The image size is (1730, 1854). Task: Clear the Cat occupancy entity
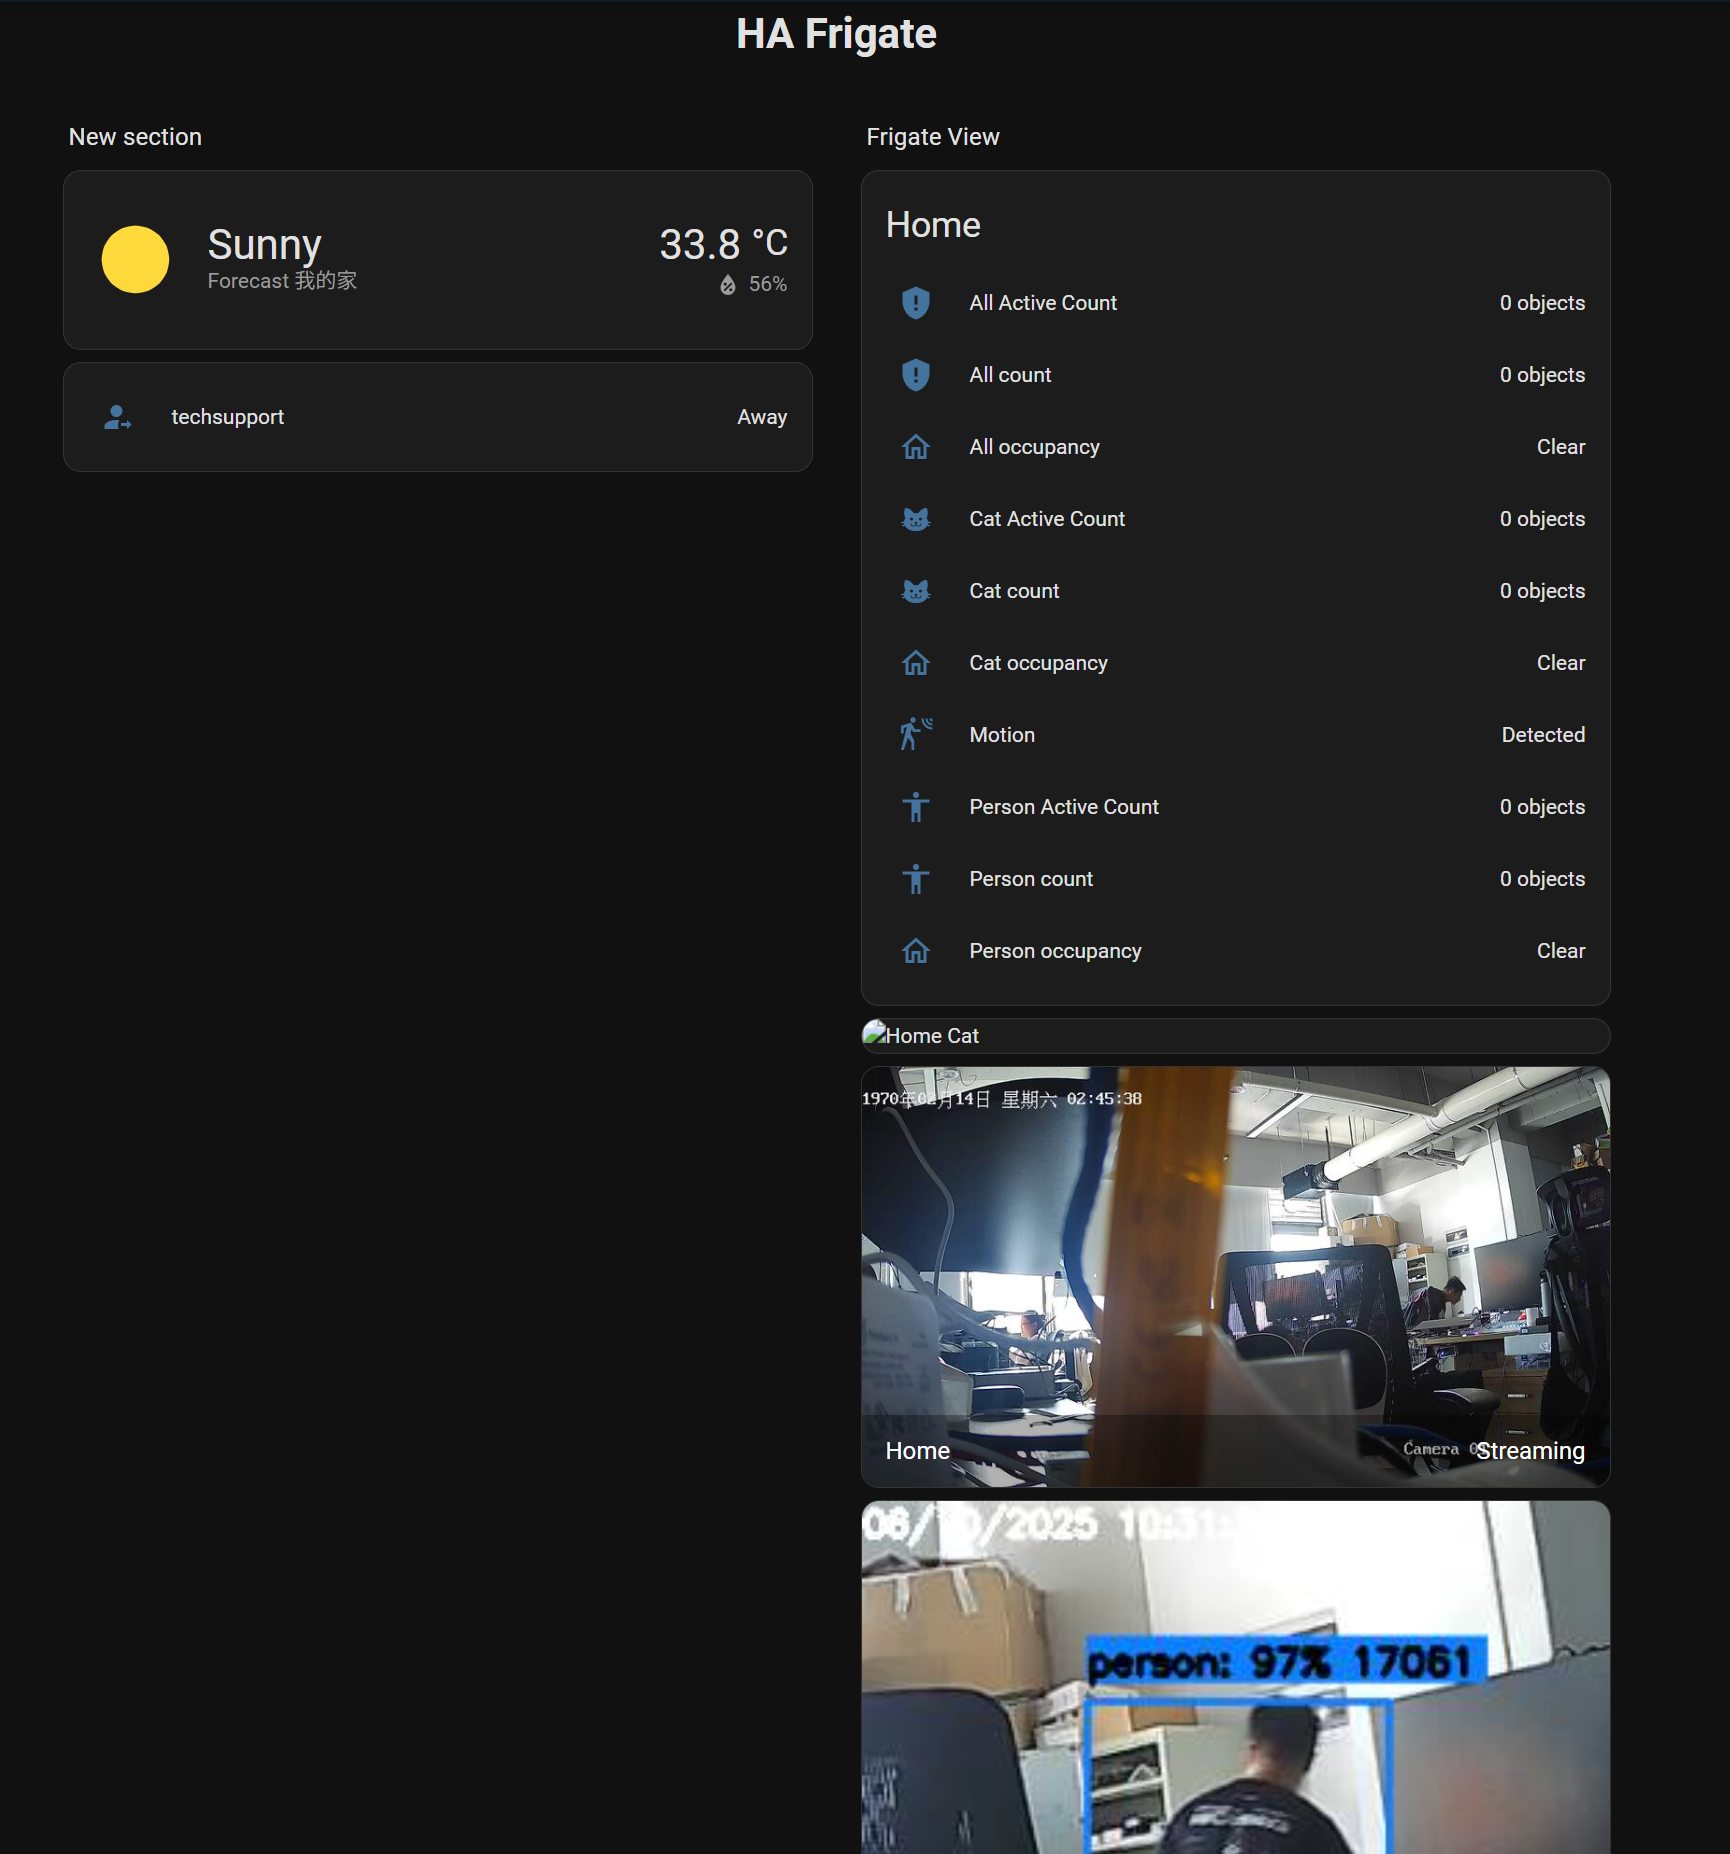coord(1560,662)
